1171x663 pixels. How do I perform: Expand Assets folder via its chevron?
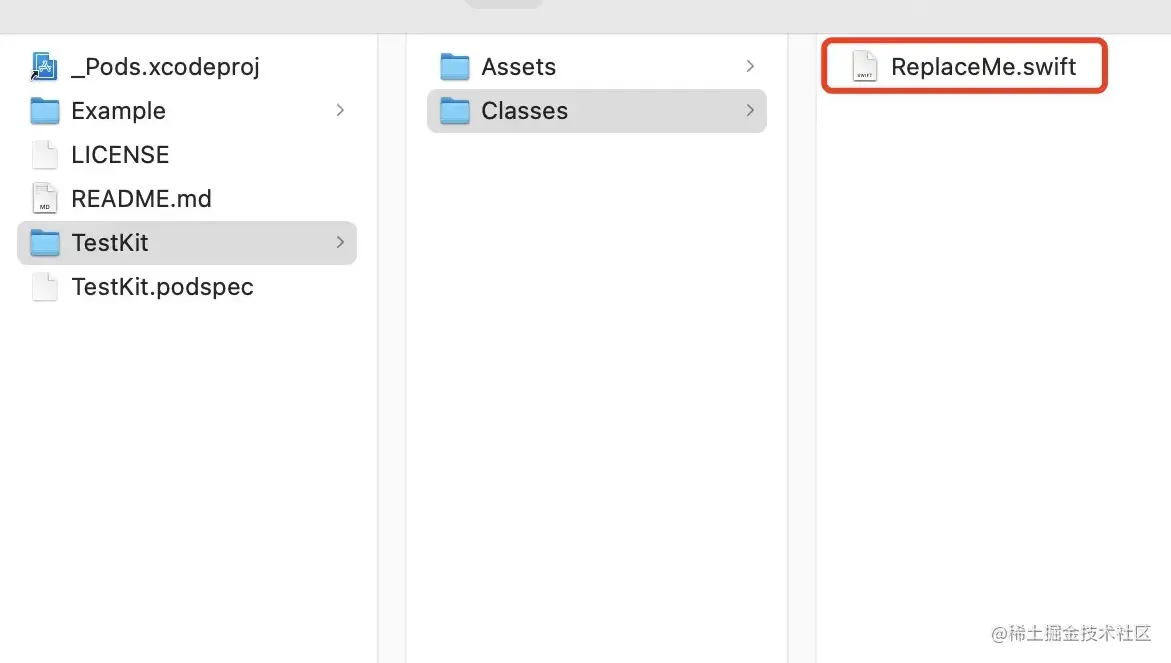pos(750,67)
